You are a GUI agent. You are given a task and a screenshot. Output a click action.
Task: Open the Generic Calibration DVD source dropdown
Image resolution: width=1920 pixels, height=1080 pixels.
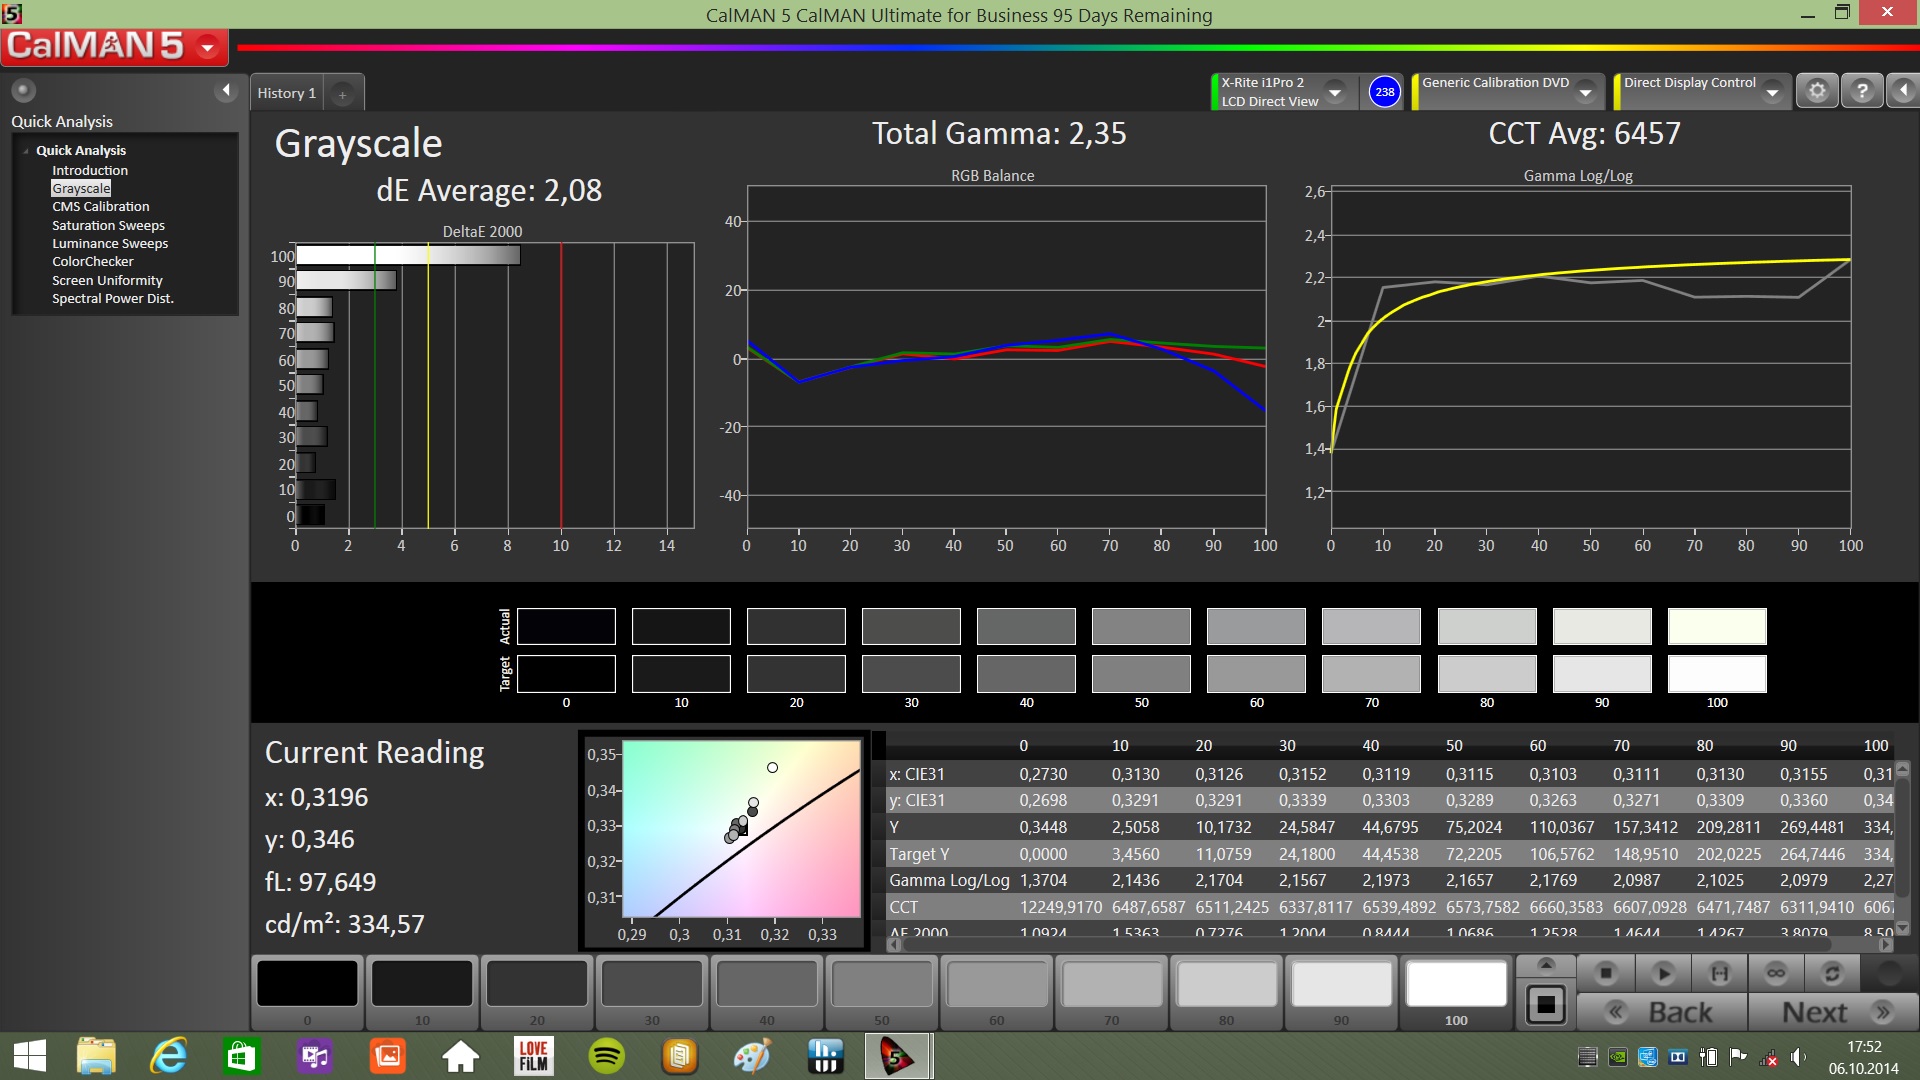tap(1585, 92)
